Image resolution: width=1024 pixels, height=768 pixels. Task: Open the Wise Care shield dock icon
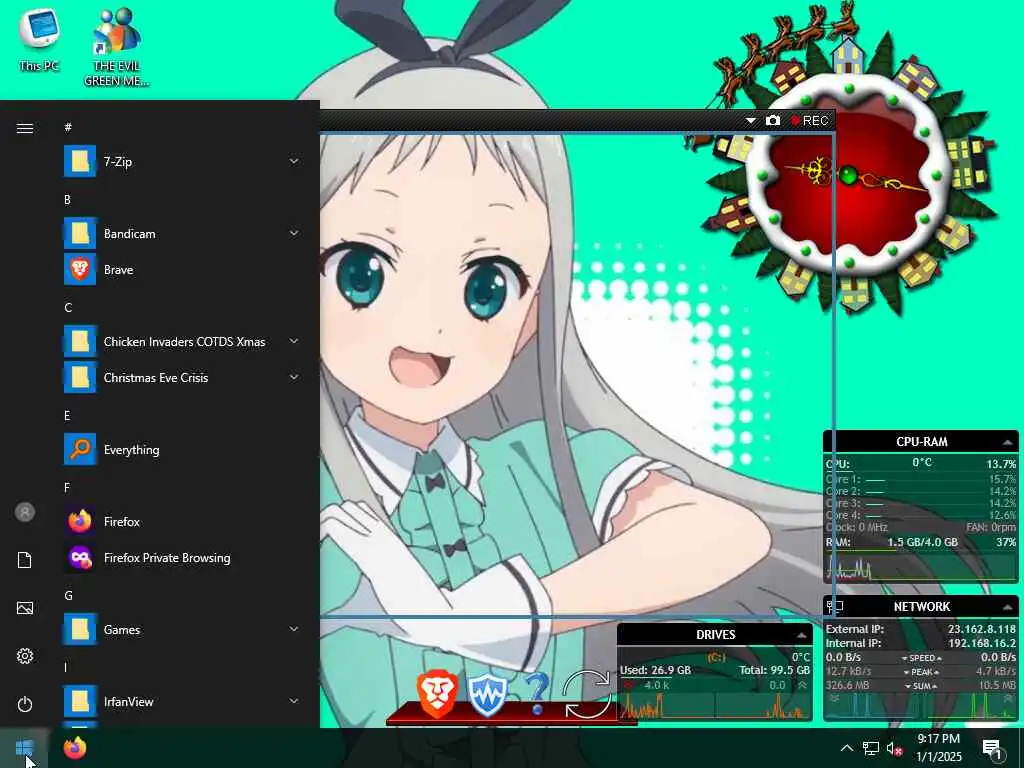pos(487,695)
